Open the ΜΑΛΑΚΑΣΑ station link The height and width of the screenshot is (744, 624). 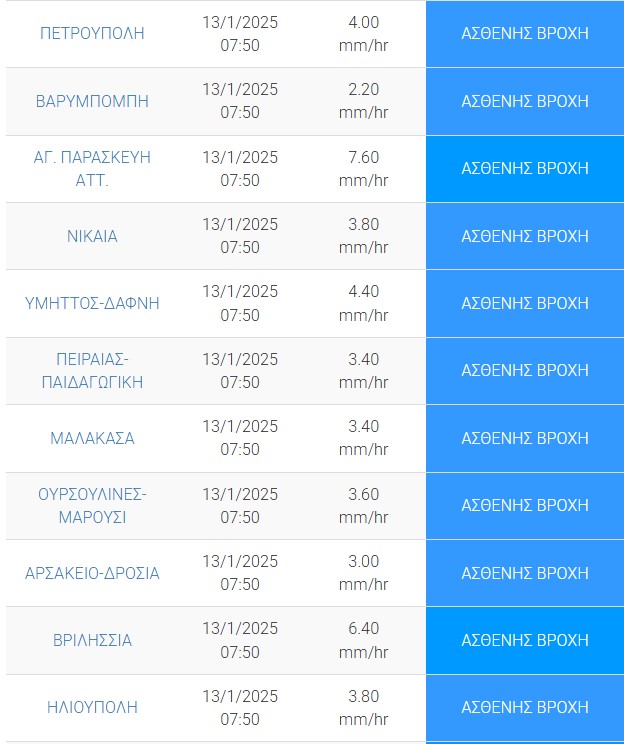92,438
